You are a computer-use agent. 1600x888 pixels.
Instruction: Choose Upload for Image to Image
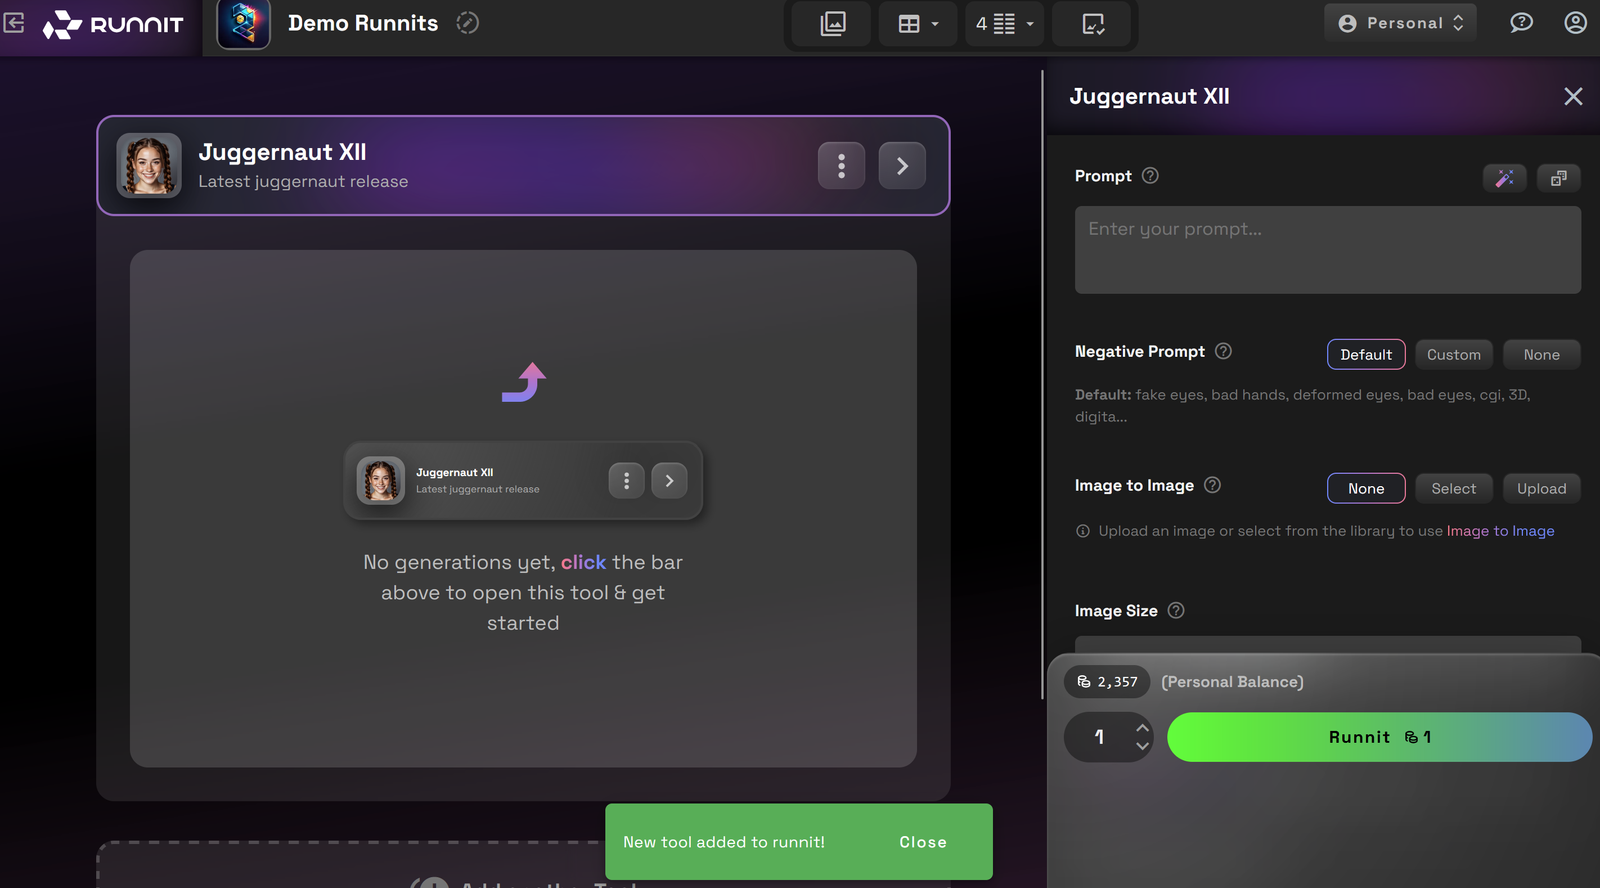point(1541,489)
